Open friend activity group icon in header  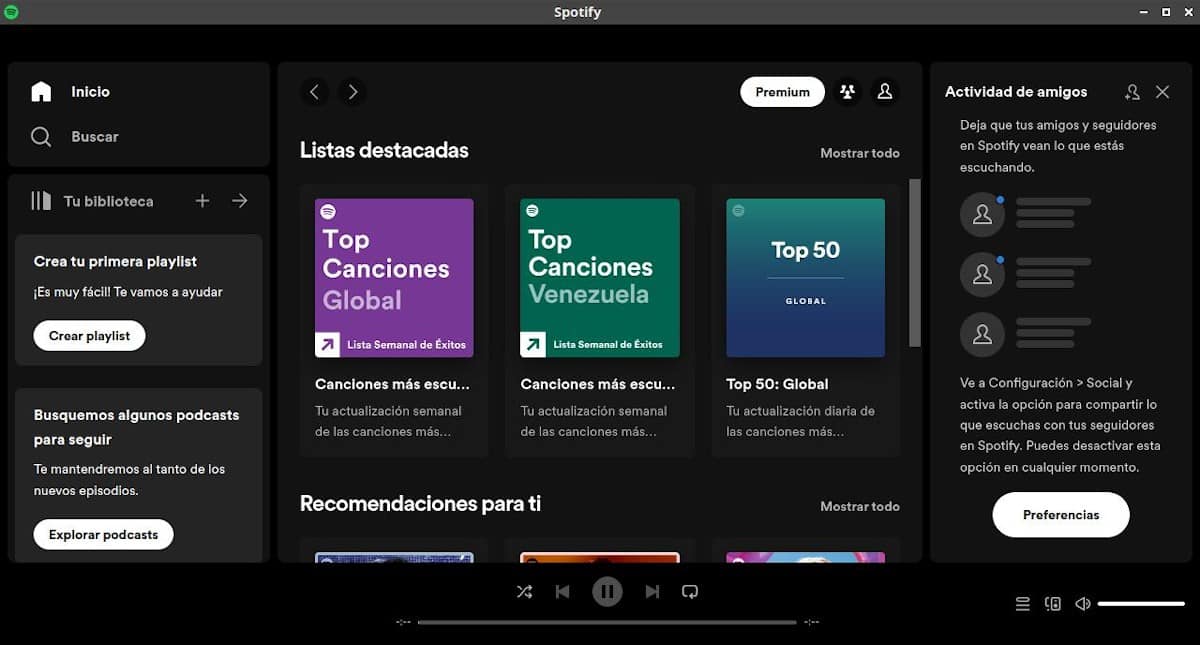848,92
